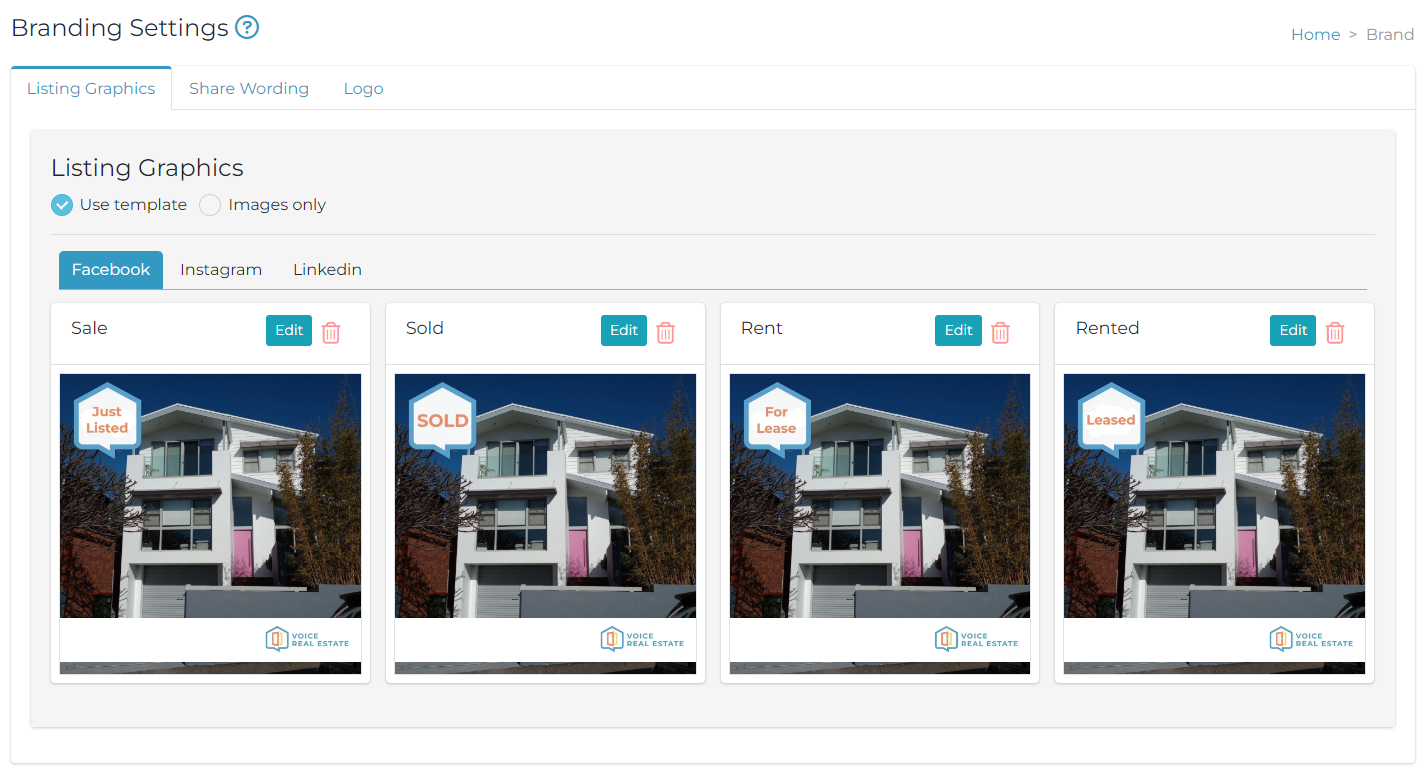The width and height of the screenshot is (1423, 772).
Task: Click the Branding Settings page title
Action: 120,28
